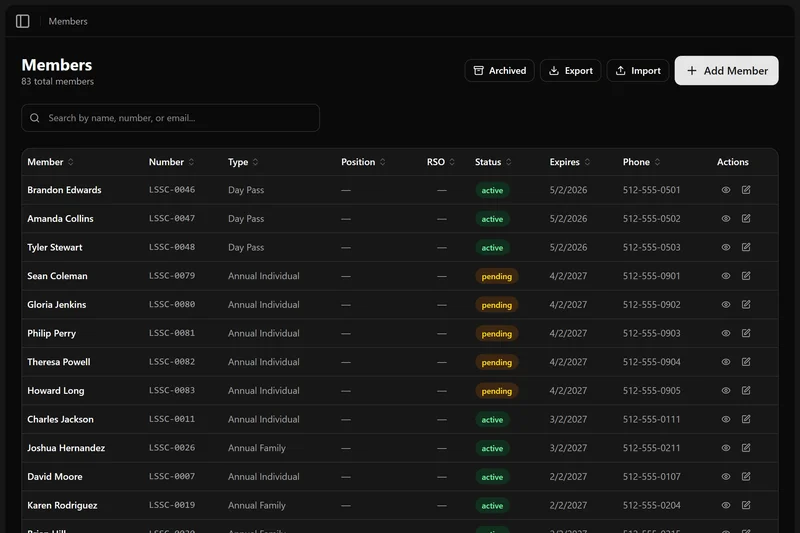Select member name Gloria Jenkins
Viewport: 800px width, 533px height.
[57, 304]
